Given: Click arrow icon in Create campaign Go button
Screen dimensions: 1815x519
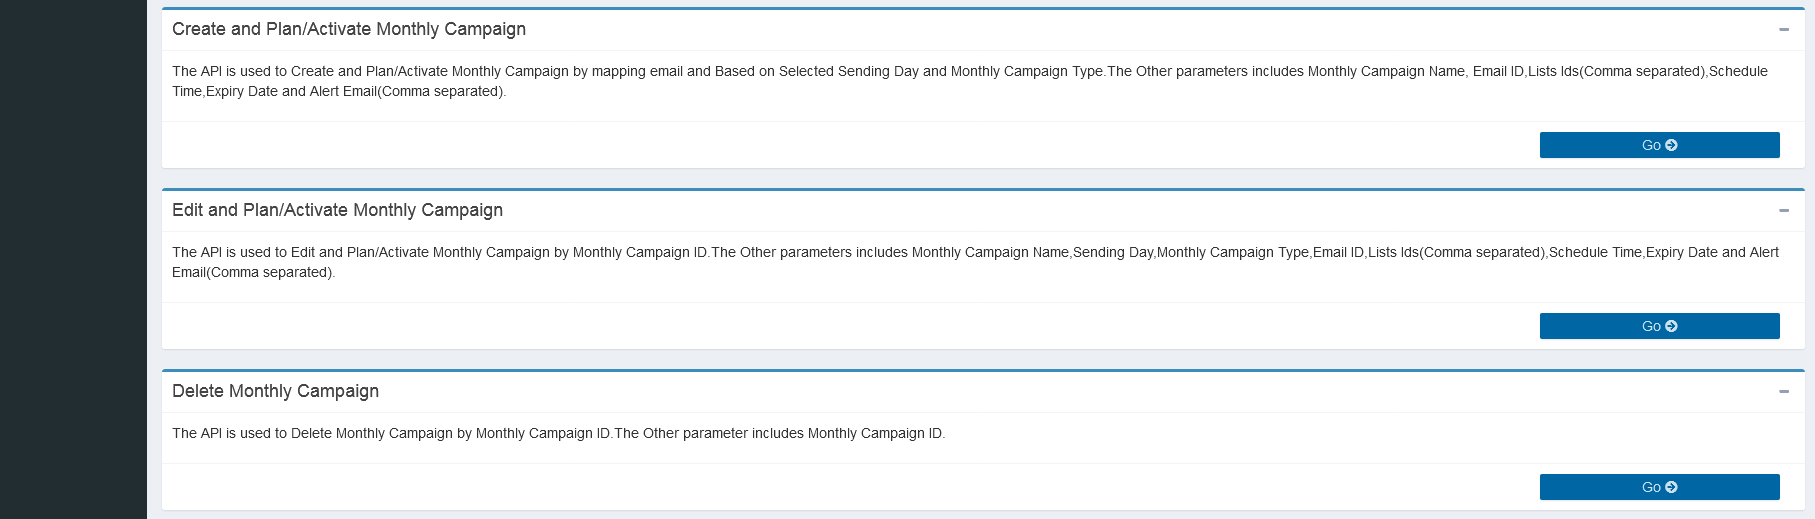Looking at the screenshot, I should (1671, 145).
